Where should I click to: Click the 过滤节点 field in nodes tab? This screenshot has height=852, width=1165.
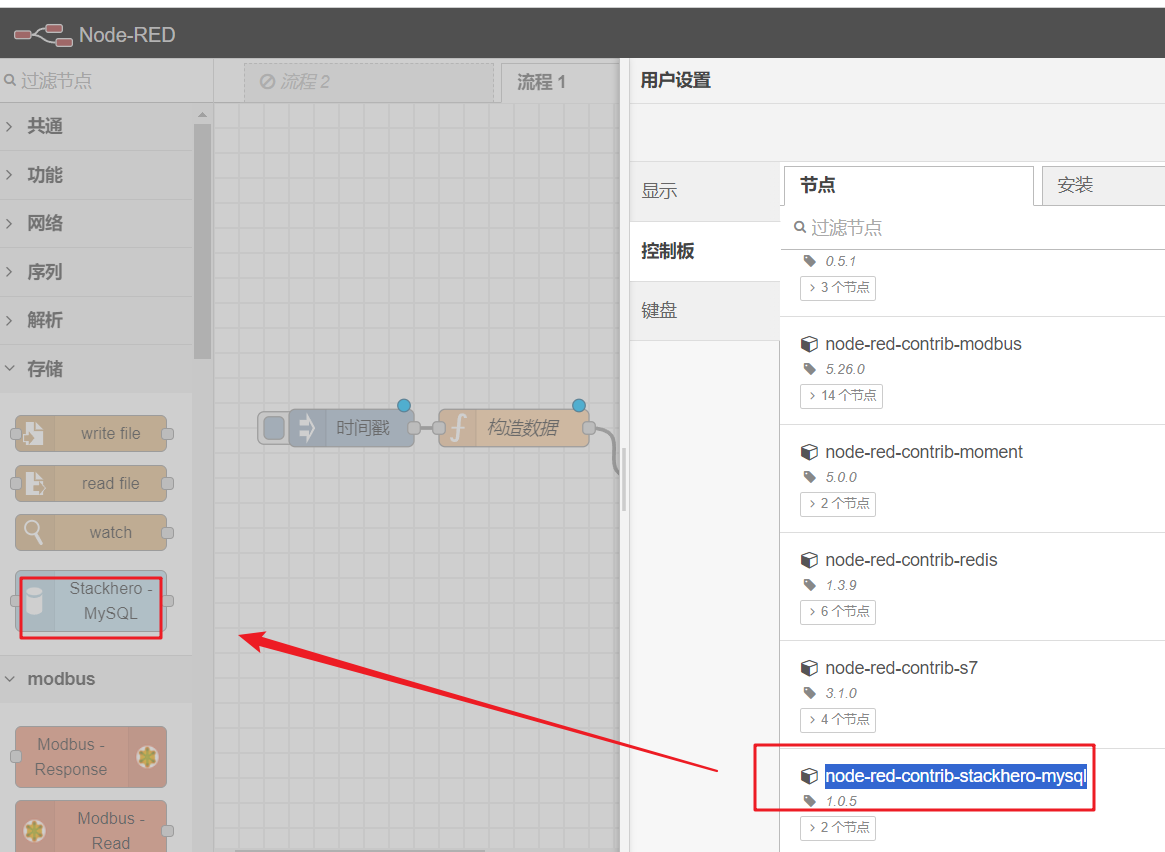(973, 227)
